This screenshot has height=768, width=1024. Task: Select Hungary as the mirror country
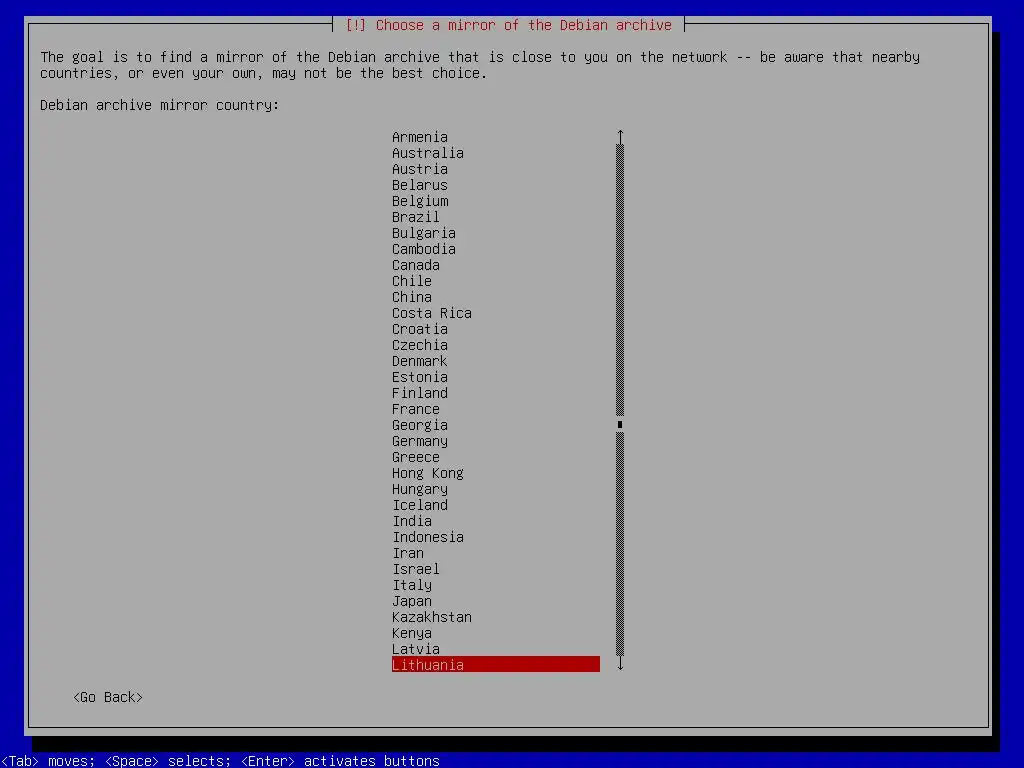pos(420,489)
